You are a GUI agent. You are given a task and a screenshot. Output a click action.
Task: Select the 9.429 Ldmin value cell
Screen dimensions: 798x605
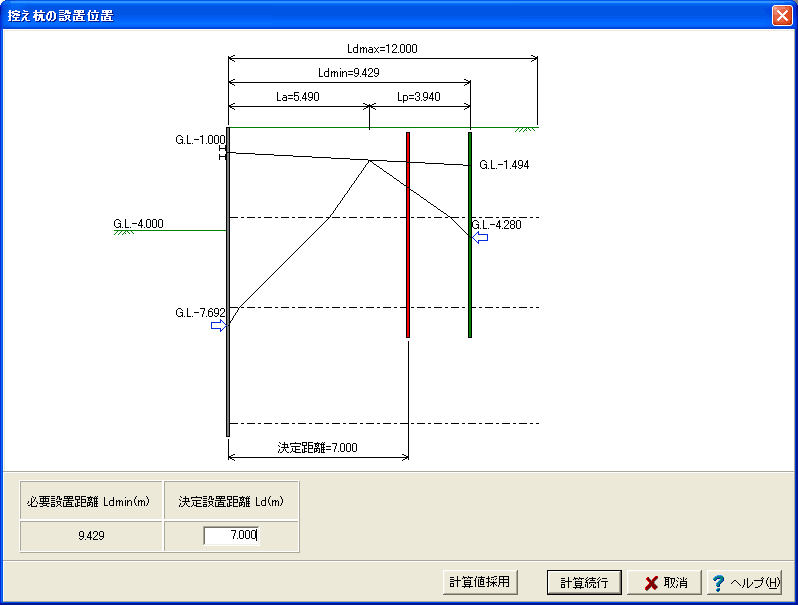[x=91, y=536]
